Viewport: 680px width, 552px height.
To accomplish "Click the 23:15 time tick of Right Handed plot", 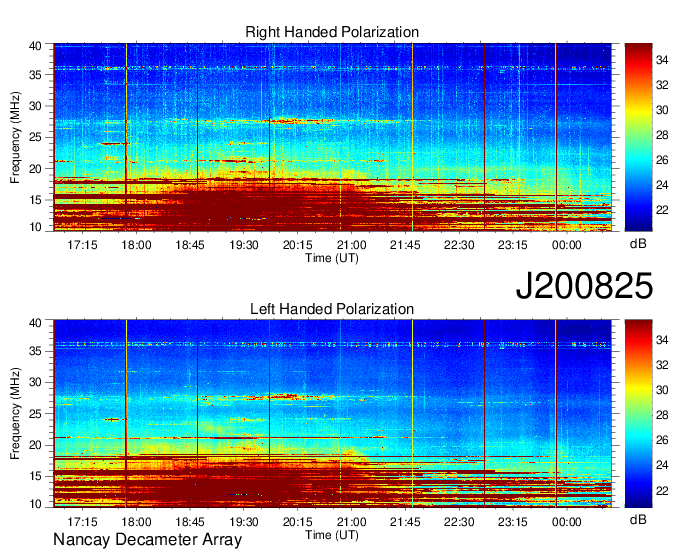I will pos(513,245).
